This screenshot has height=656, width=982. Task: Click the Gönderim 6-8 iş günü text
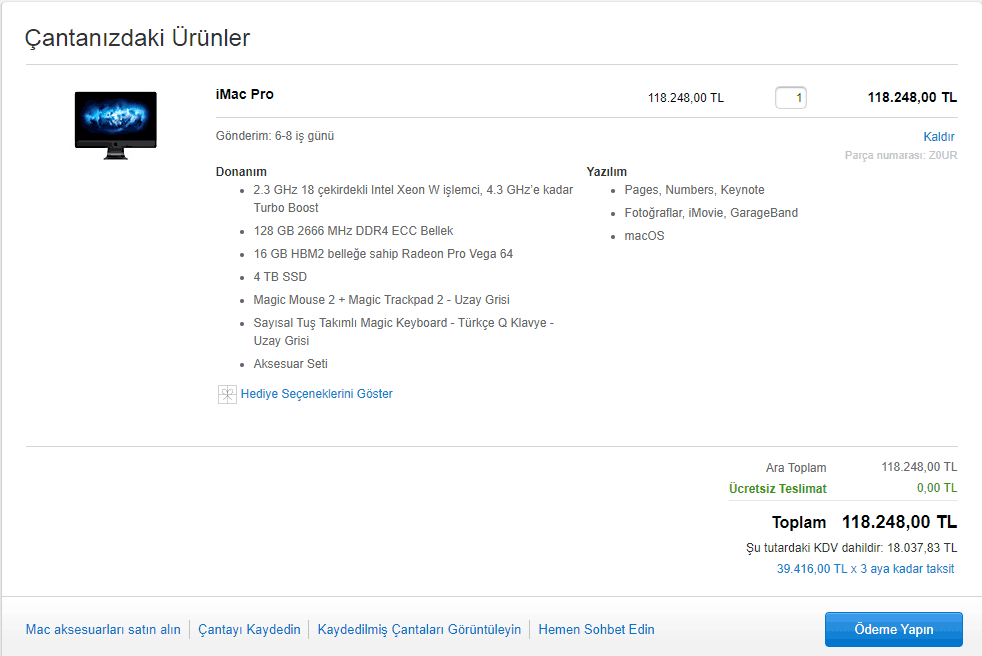pyautogui.click(x=275, y=136)
